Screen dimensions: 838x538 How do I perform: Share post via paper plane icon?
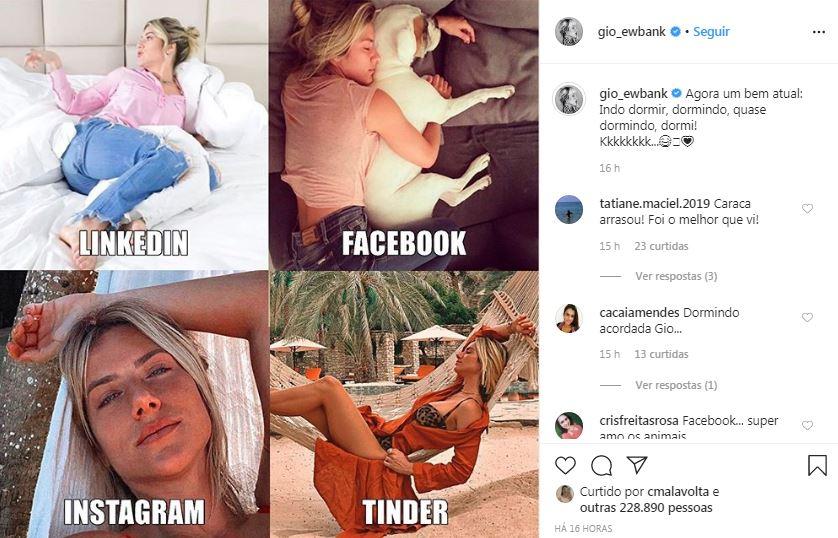637,465
